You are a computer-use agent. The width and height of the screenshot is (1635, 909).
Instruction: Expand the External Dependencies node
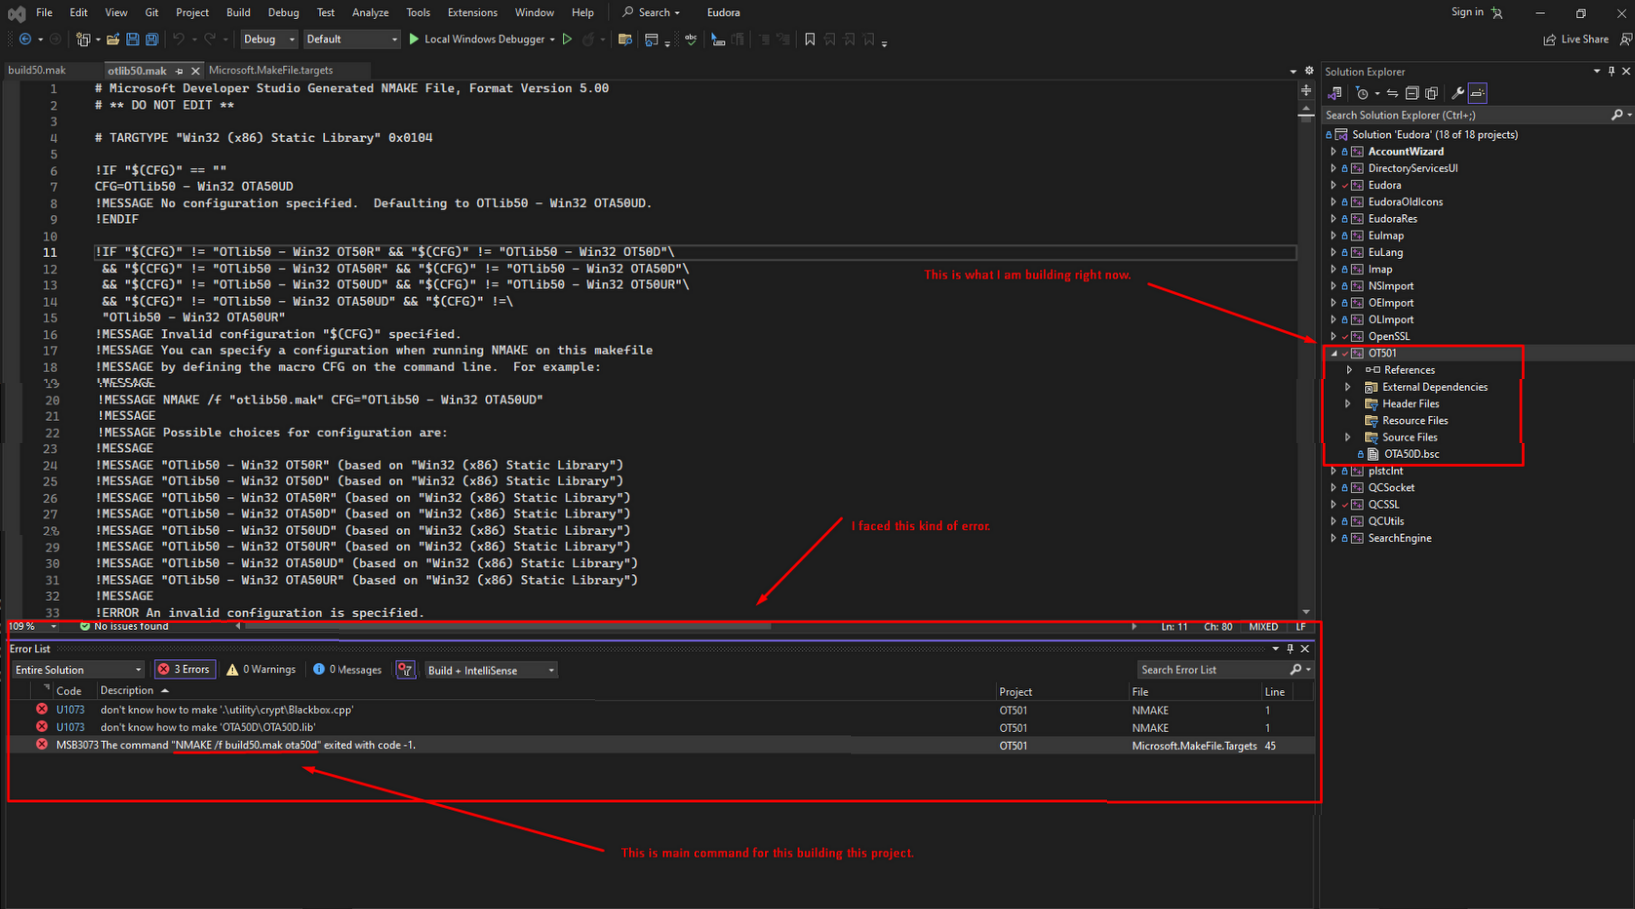1348,387
